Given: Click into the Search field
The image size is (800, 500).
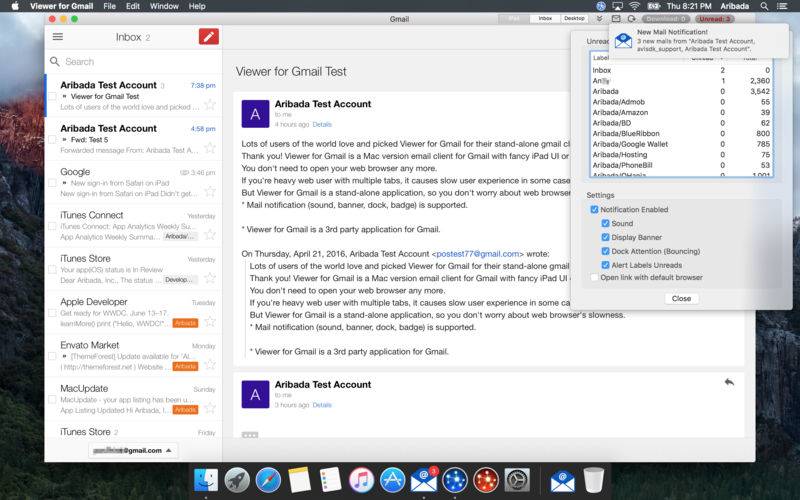Looking at the screenshot, I should coord(134,62).
